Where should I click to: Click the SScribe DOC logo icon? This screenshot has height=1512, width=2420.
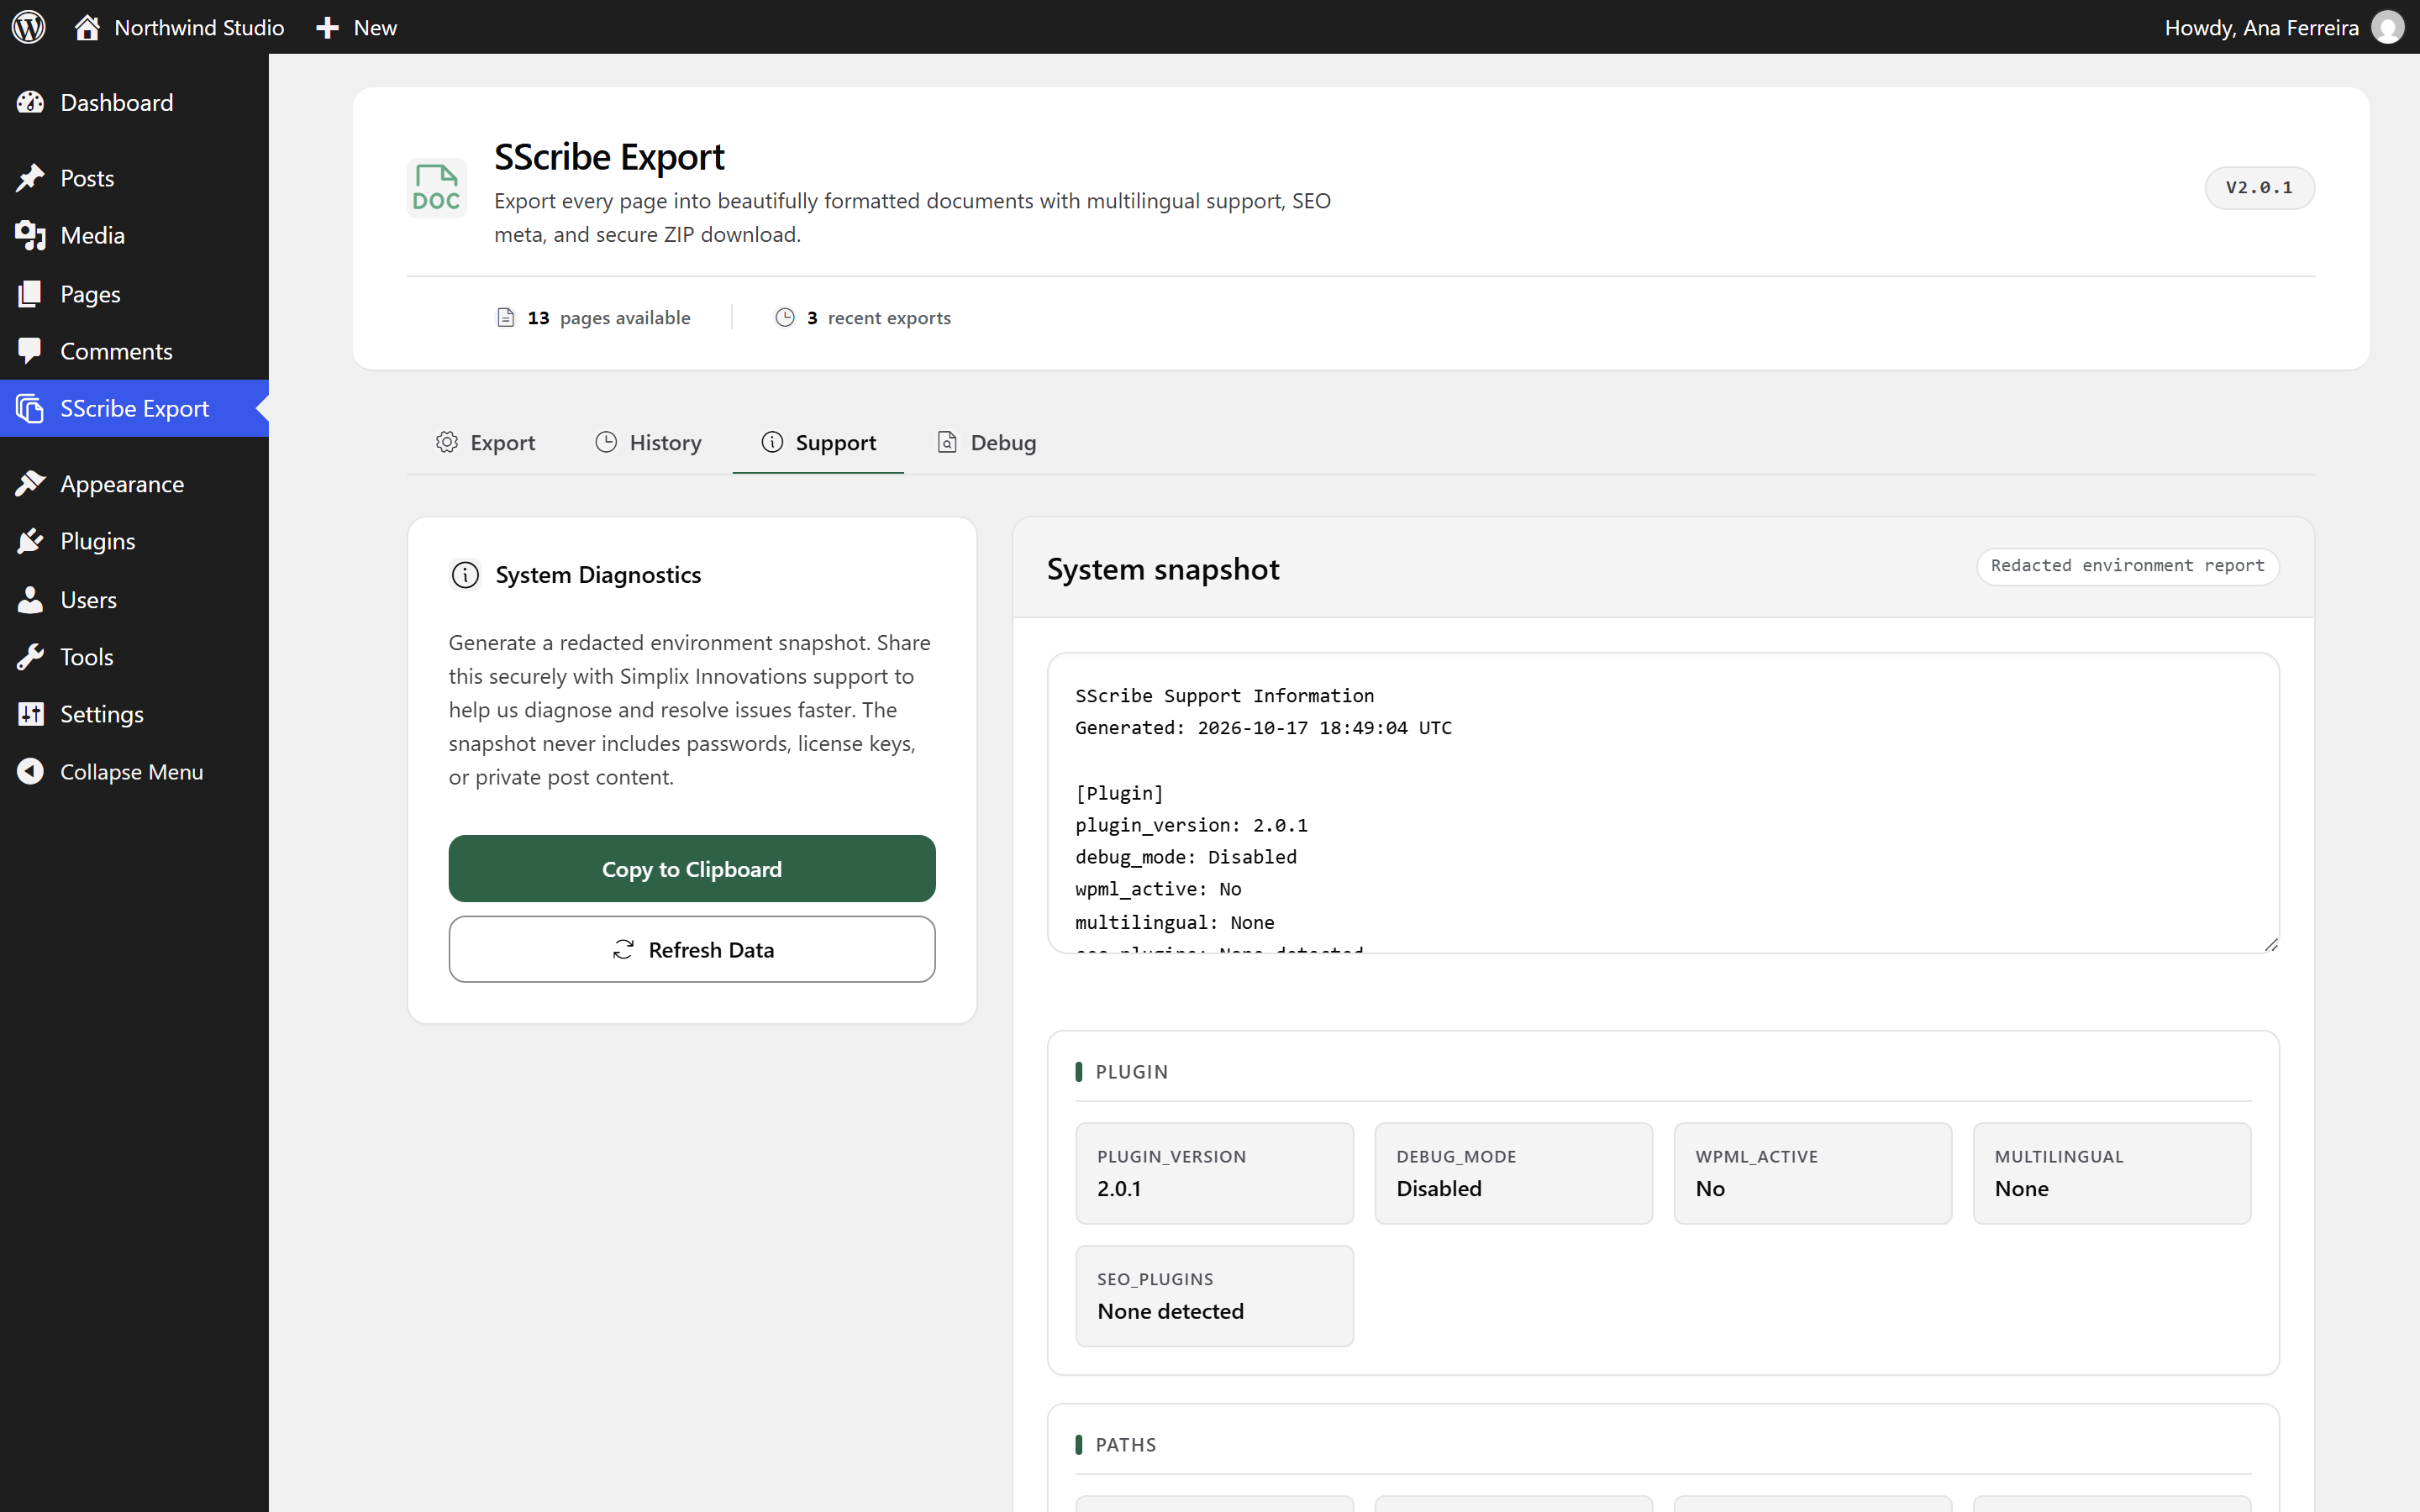coord(436,187)
